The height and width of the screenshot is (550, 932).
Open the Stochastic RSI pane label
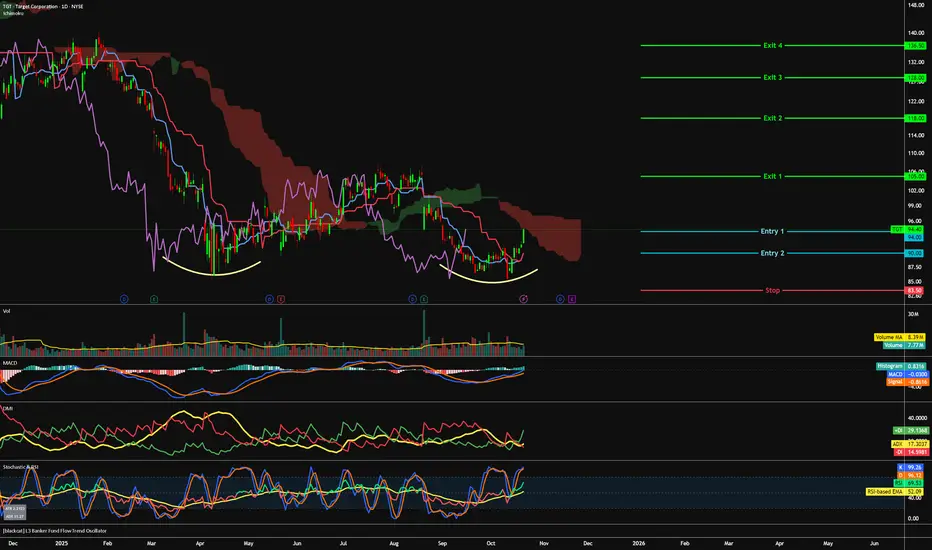click(20, 467)
